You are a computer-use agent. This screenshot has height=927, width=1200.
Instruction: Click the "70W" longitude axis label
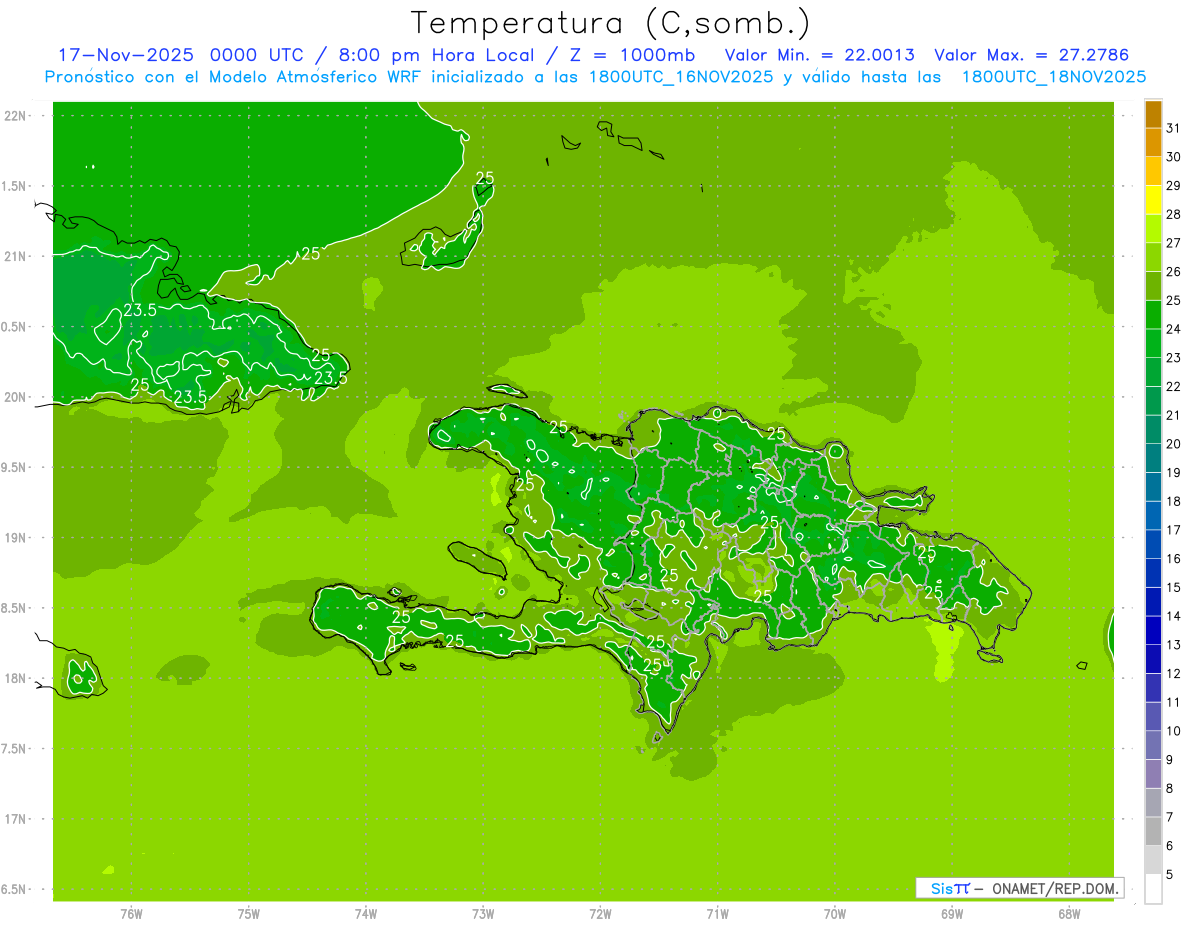tap(835, 914)
